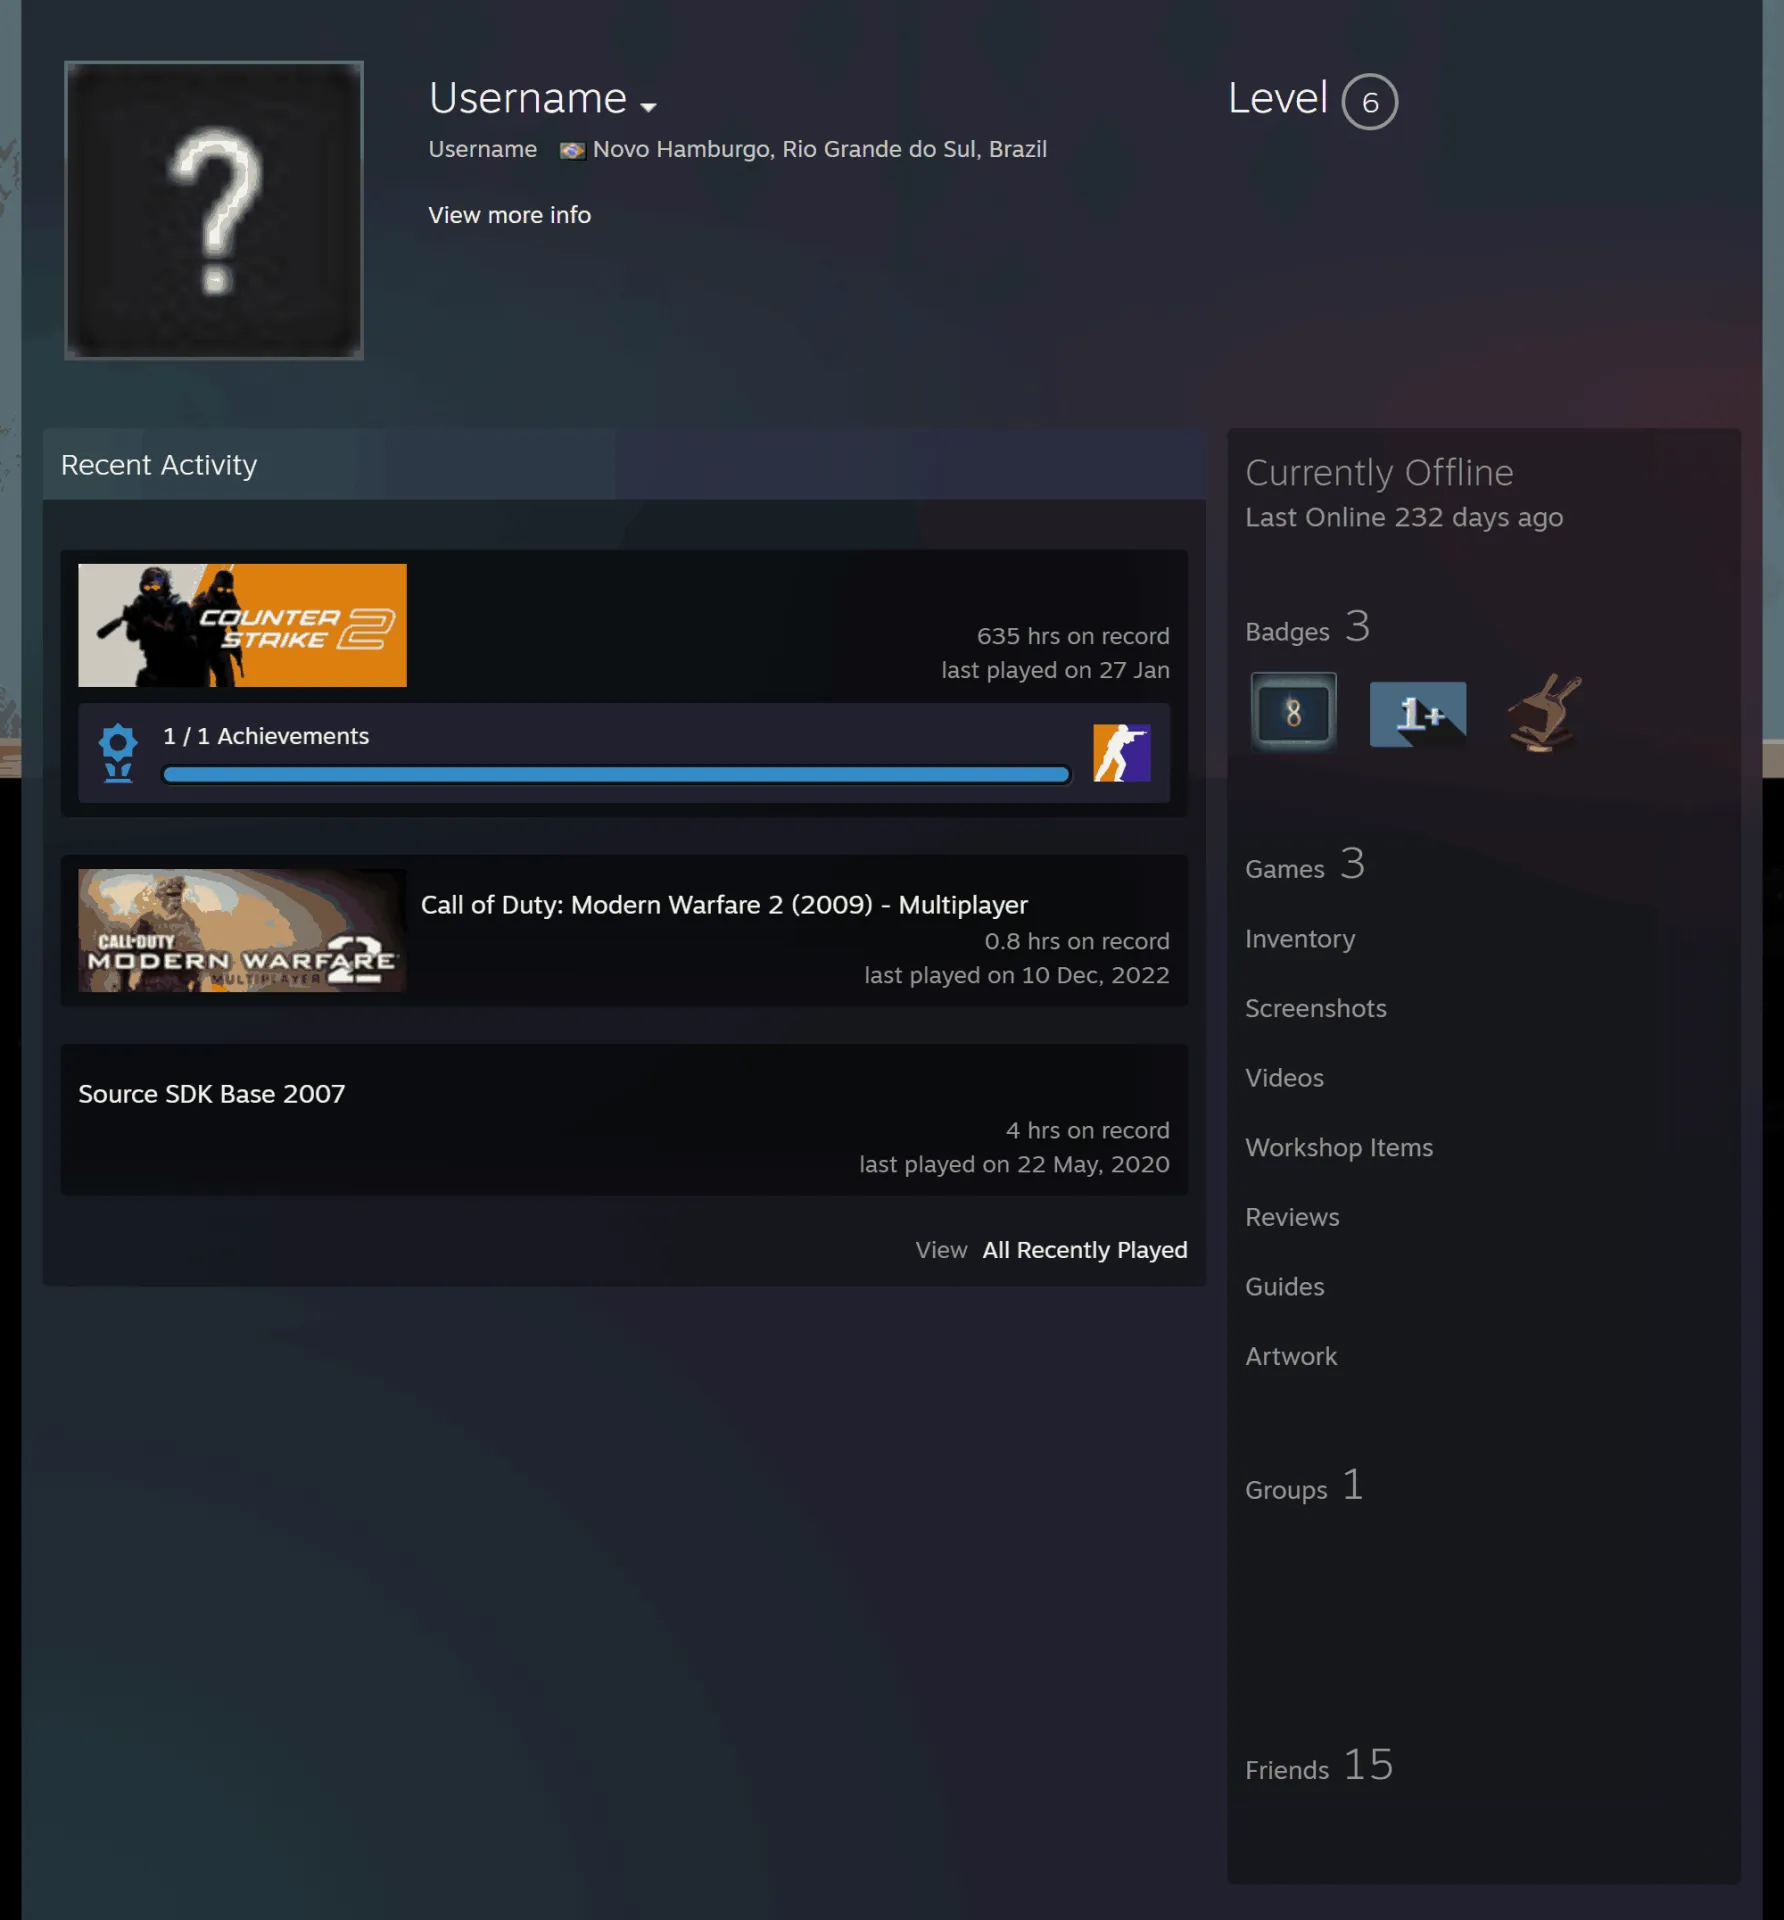
Task: View All Recently Played games
Action: coord(1085,1250)
